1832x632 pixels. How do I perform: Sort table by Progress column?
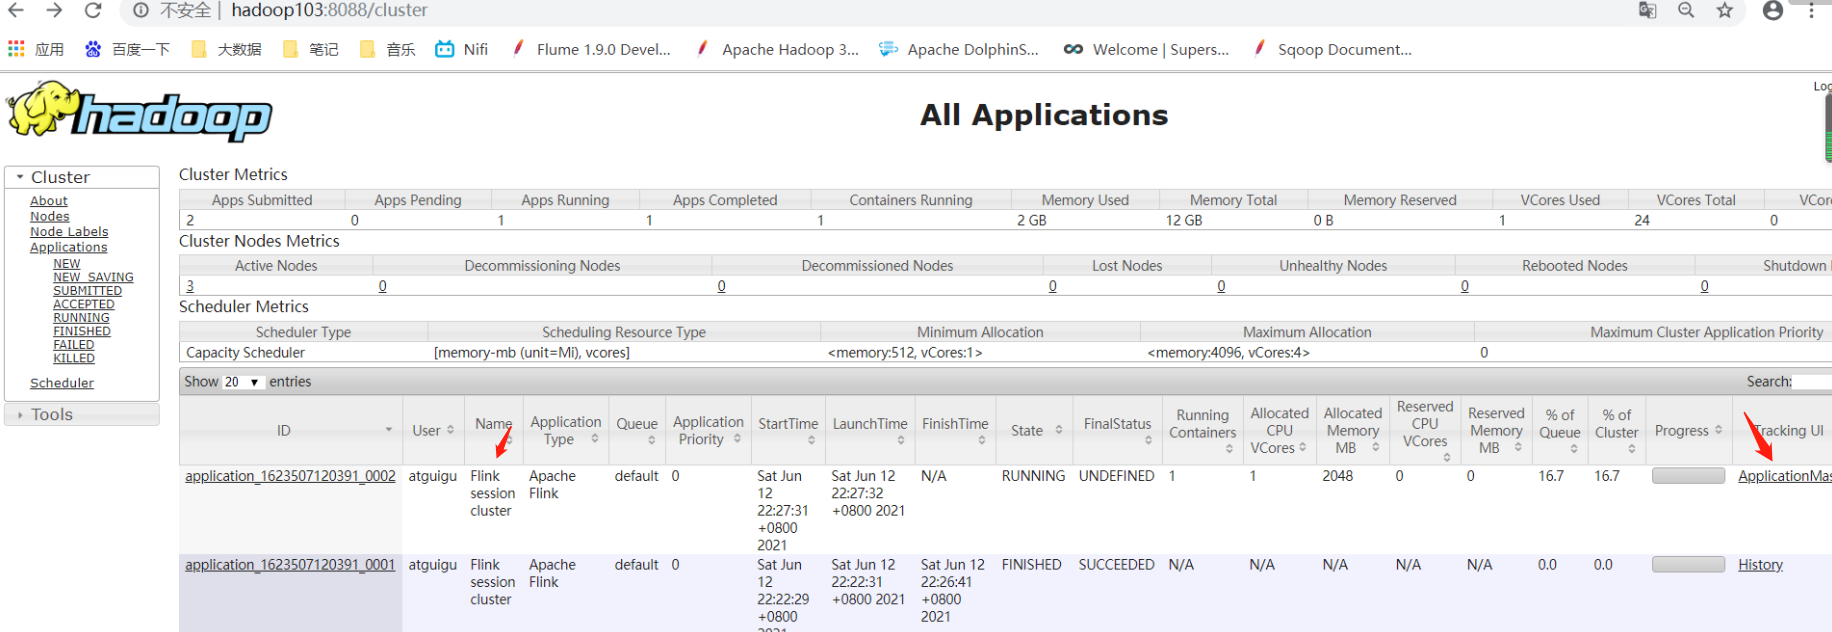coord(1688,430)
